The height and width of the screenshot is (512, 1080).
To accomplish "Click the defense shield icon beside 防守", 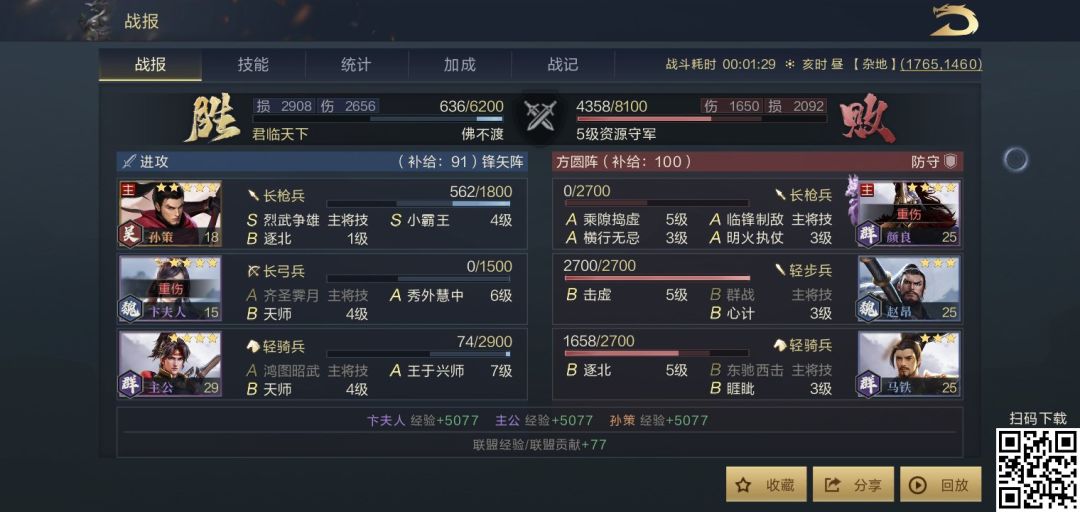I will pyautogui.click(x=950, y=161).
